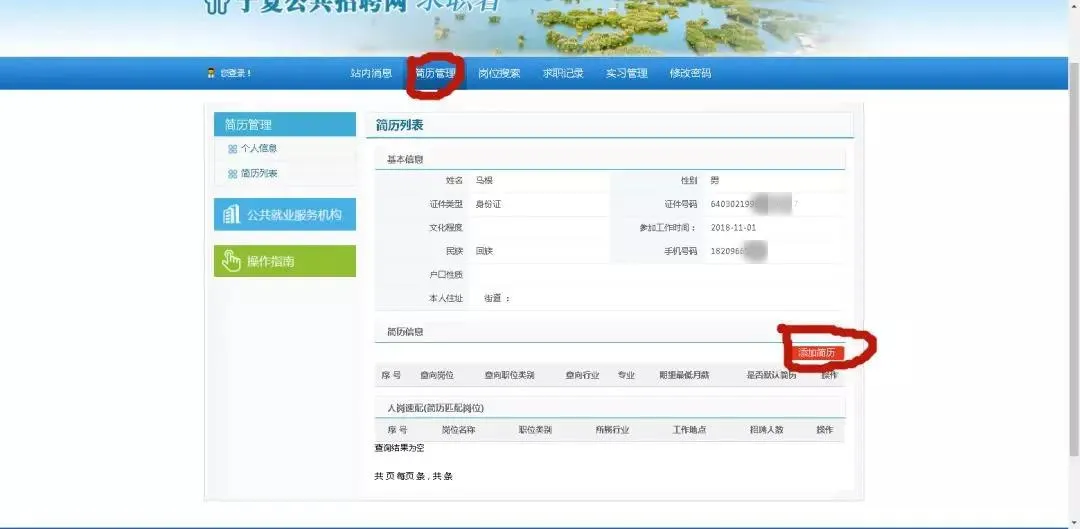Open 个人信息 in the sidebar
The width and height of the screenshot is (1080, 529).
[x=259, y=149]
